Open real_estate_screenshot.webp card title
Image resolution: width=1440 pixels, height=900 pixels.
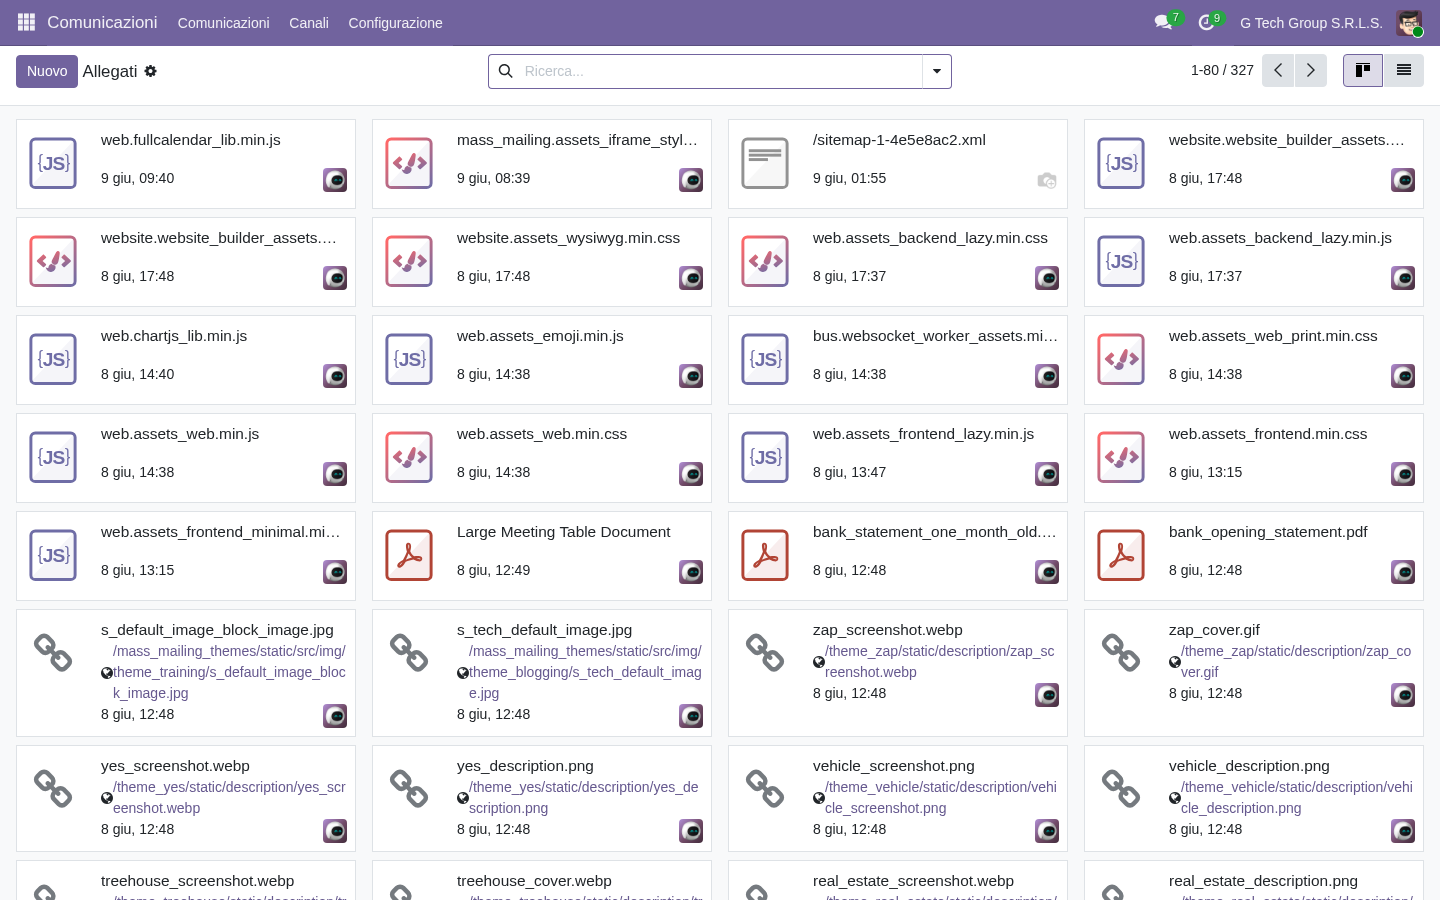pos(913,881)
